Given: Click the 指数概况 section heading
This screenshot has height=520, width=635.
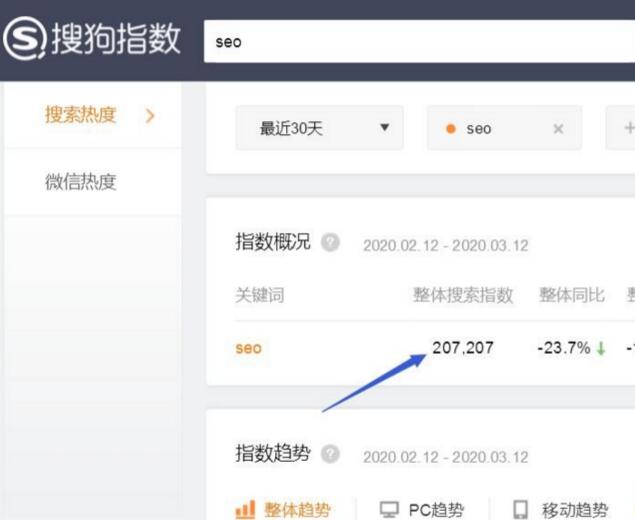Looking at the screenshot, I should (273, 242).
